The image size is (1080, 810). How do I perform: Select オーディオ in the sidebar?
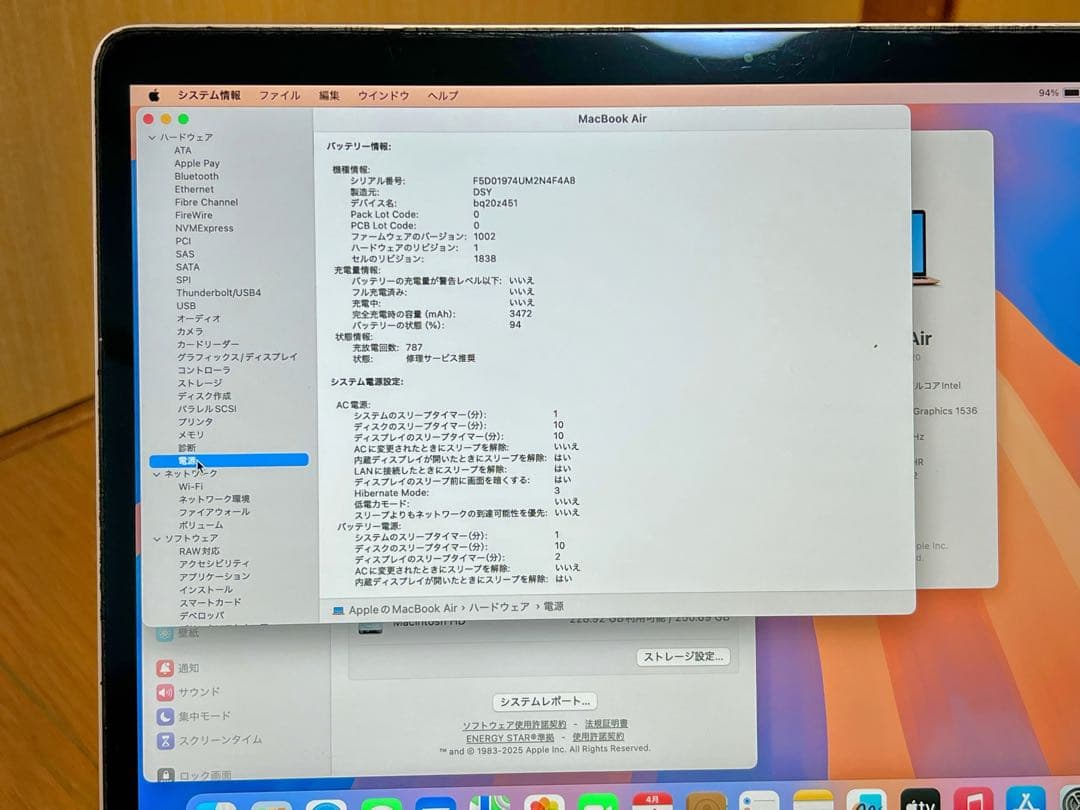pyautogui.click(x=198, y=319)
